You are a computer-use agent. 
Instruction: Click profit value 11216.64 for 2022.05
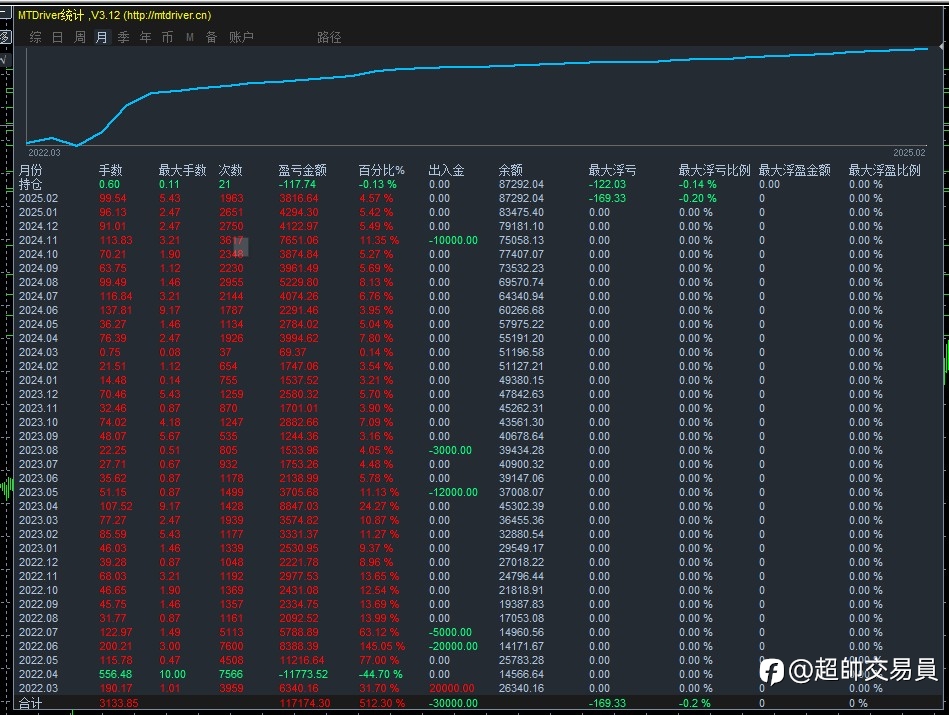(301, 660)
